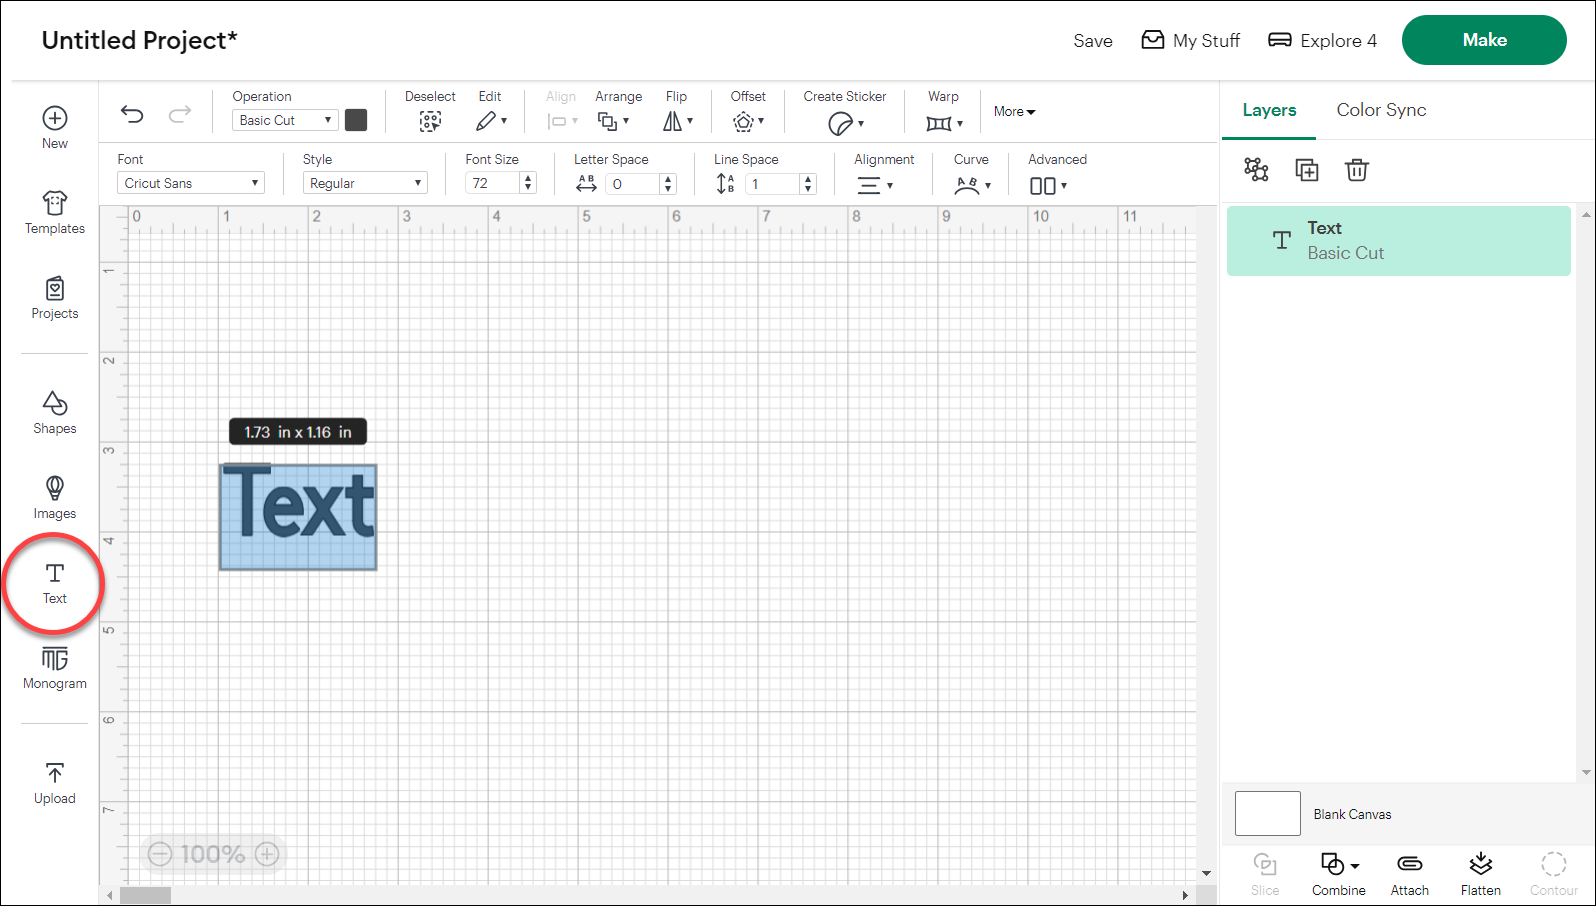
Task: Click the Duplicate layer icon
Action: point(1306,170)
